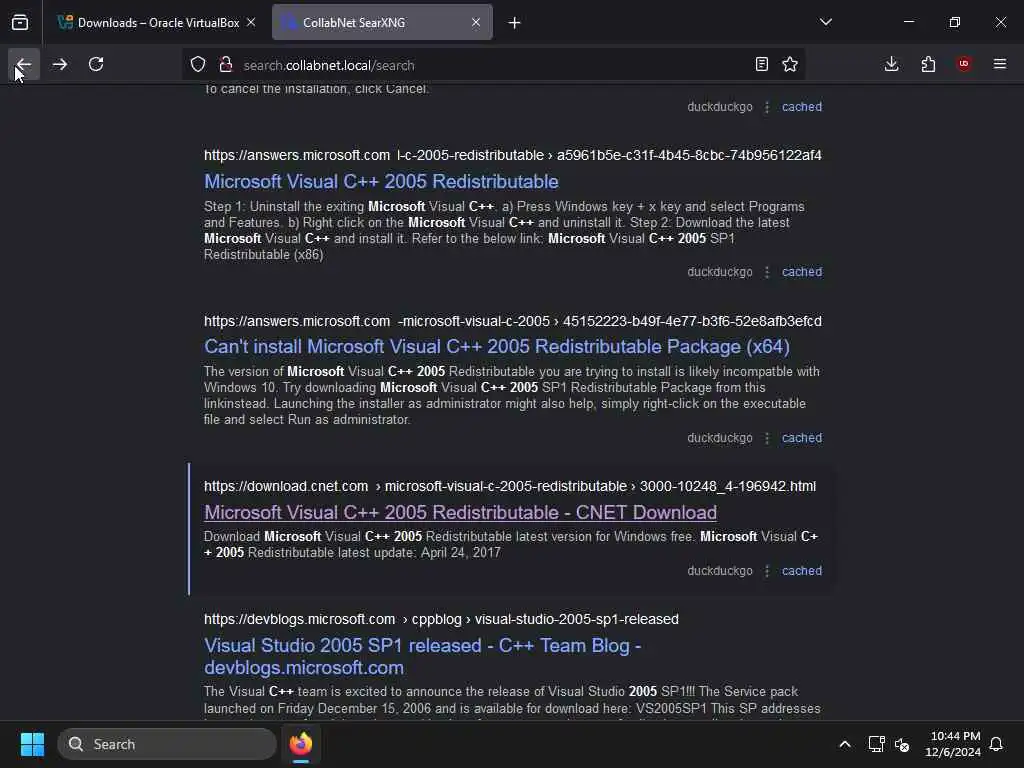Screen dimensions: 1024x768
Task: Open a new tab with the plus button
Action: coord(515,23)
